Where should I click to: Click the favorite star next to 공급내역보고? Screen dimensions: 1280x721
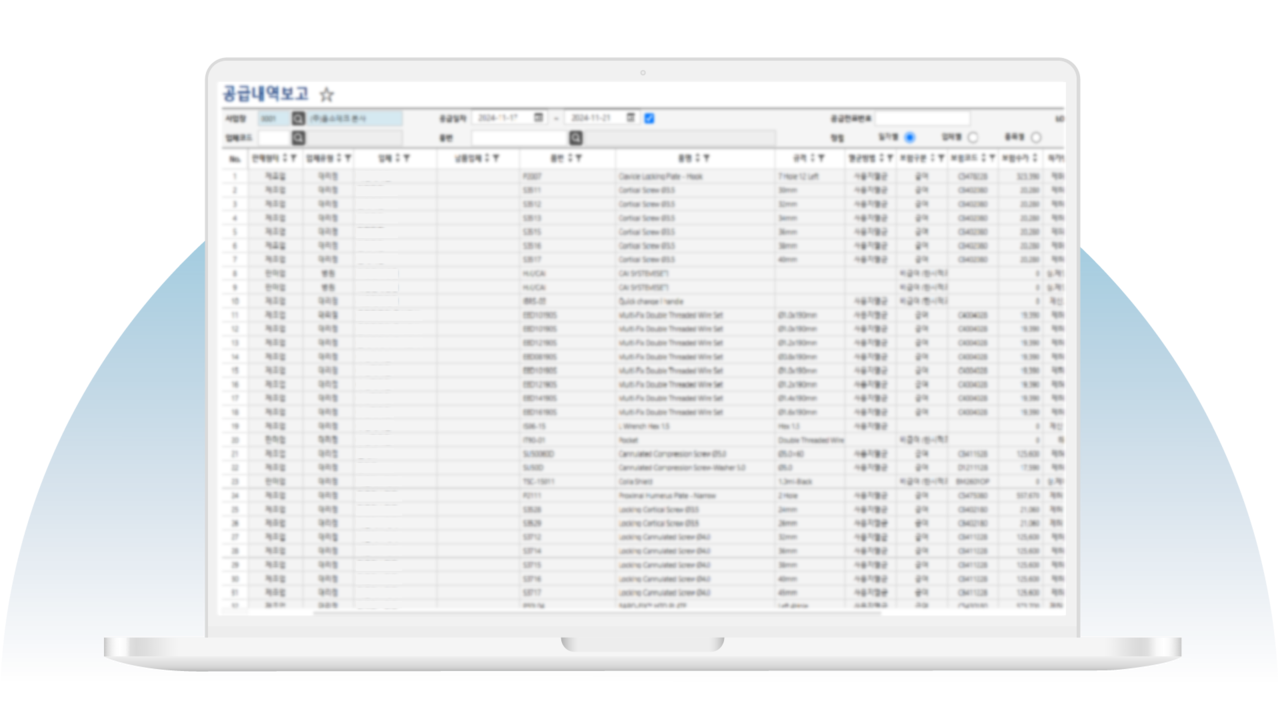click(x=327, y=95)
